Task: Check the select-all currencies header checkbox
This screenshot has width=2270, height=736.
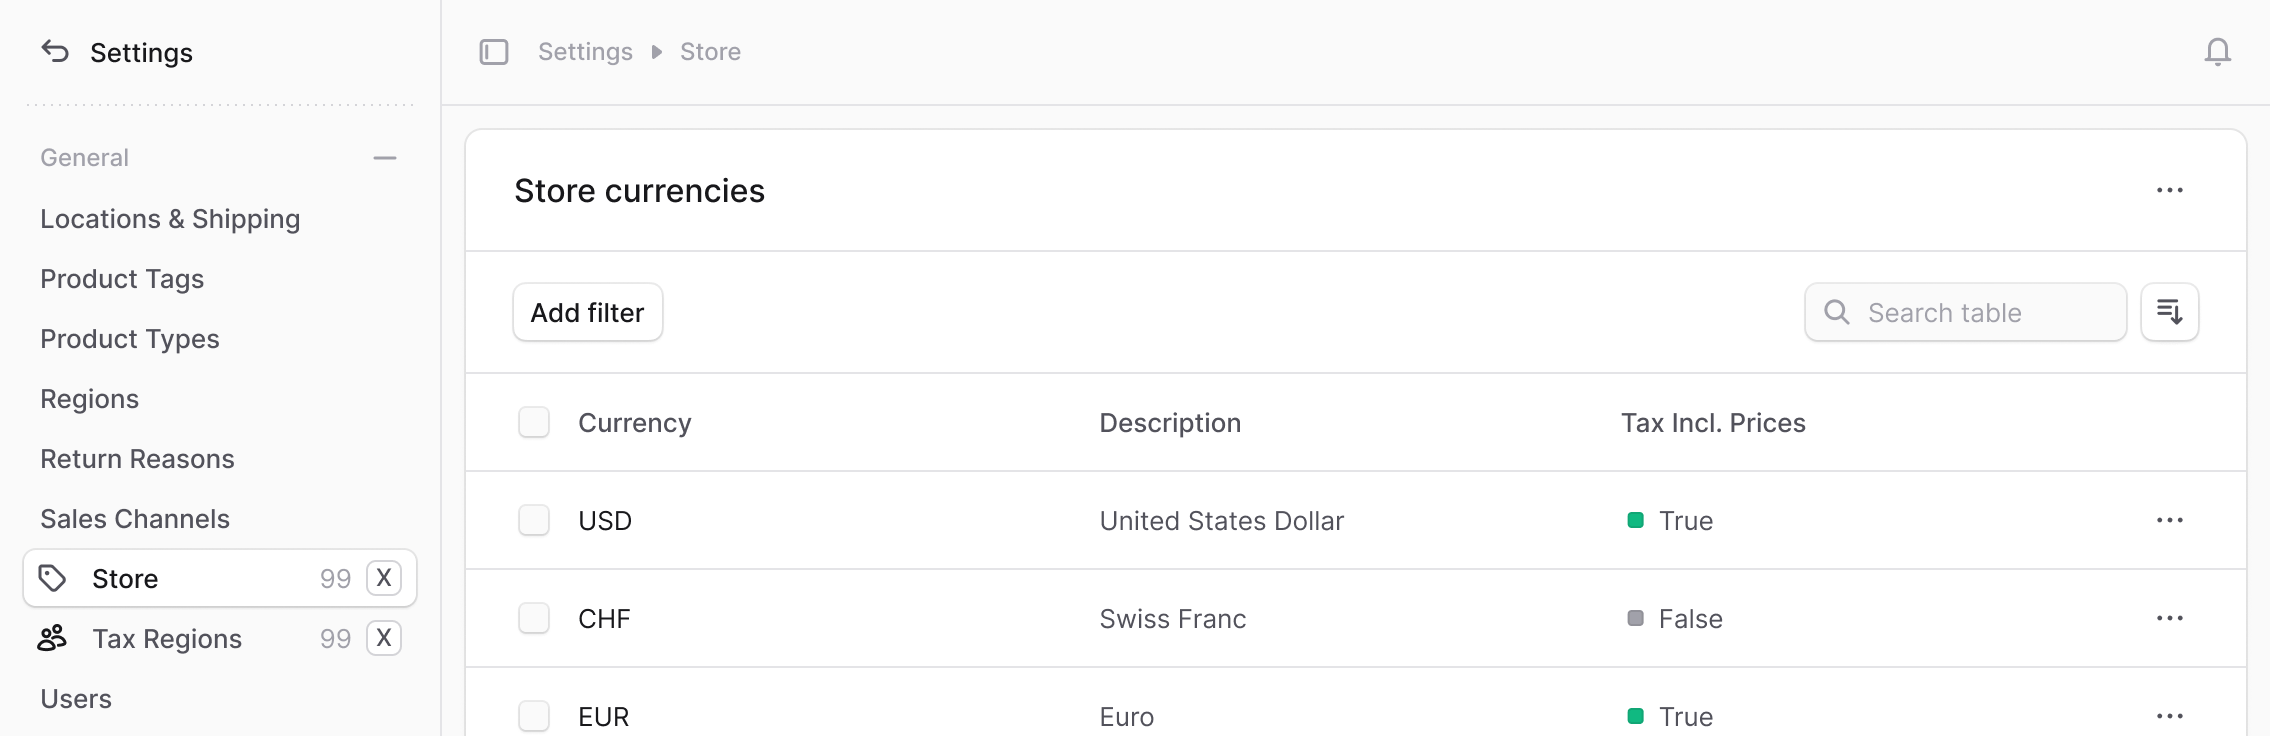Action: coord(534,422)
